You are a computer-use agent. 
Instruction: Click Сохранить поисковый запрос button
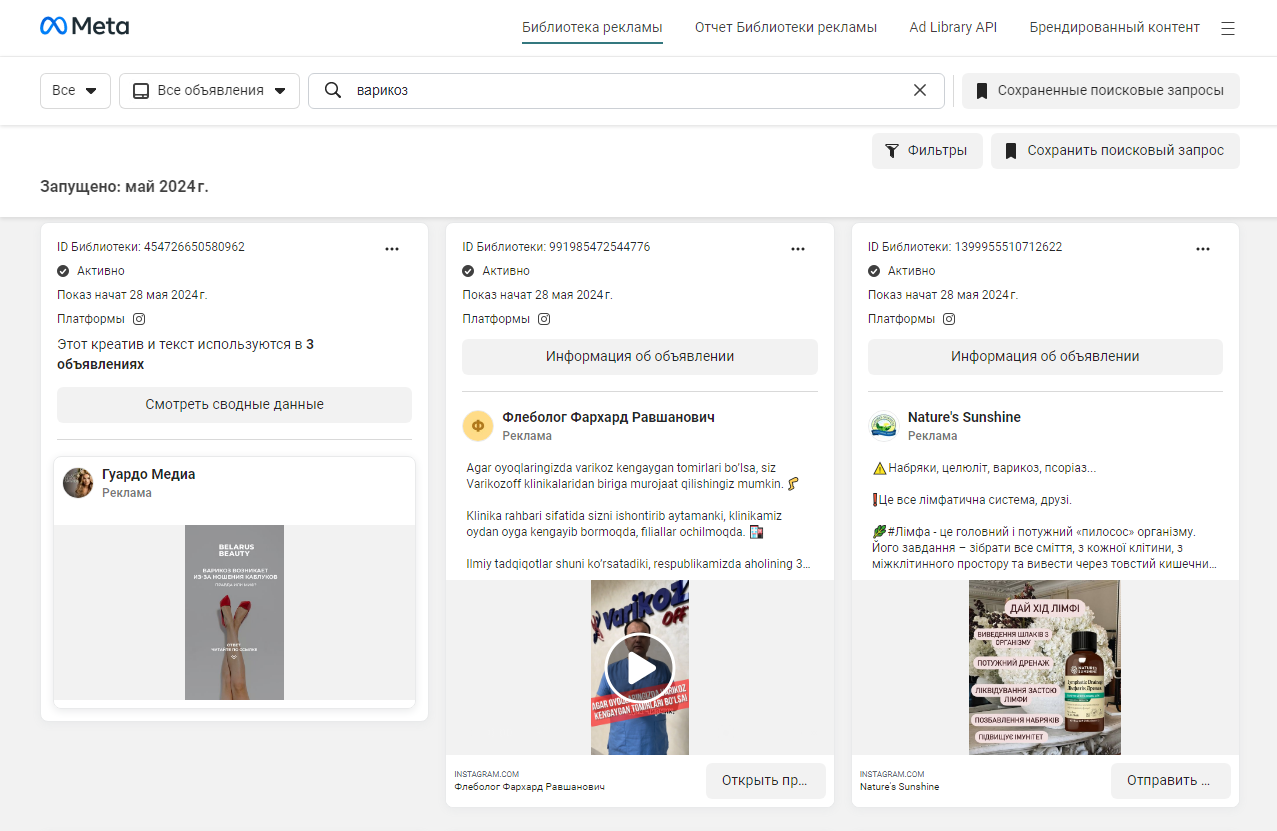coord(1115,151)
